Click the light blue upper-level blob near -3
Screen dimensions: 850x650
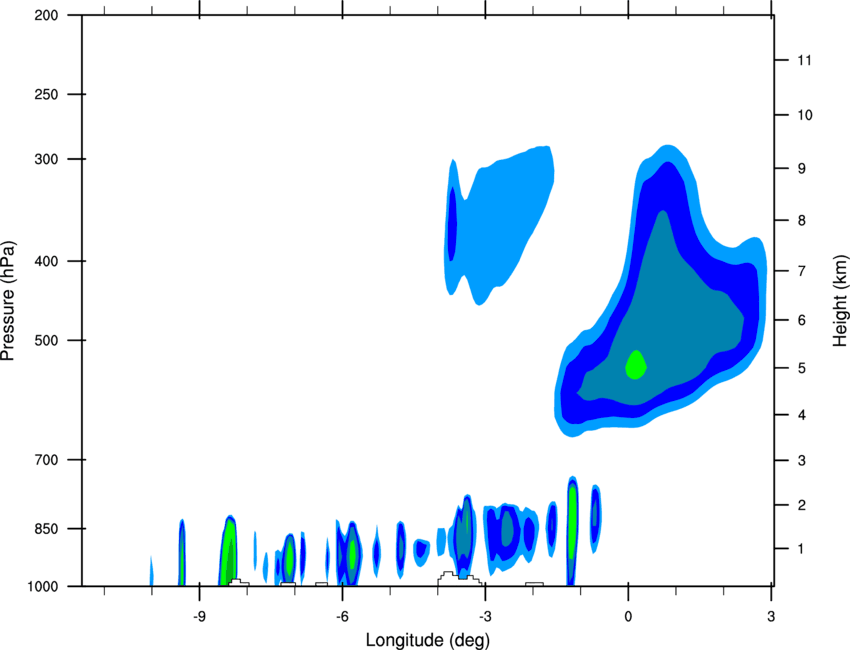[501, 228]
